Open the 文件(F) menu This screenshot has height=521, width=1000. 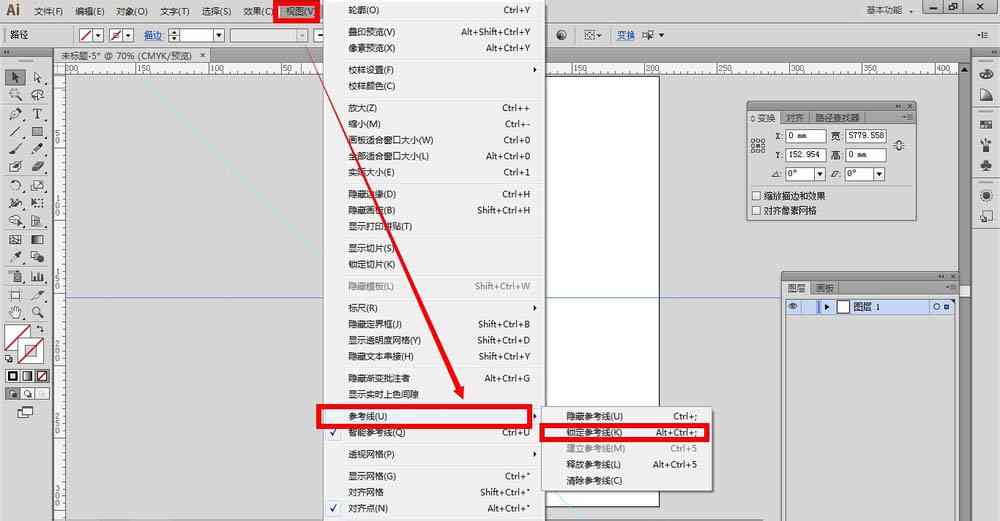click(x=48, y=11)
